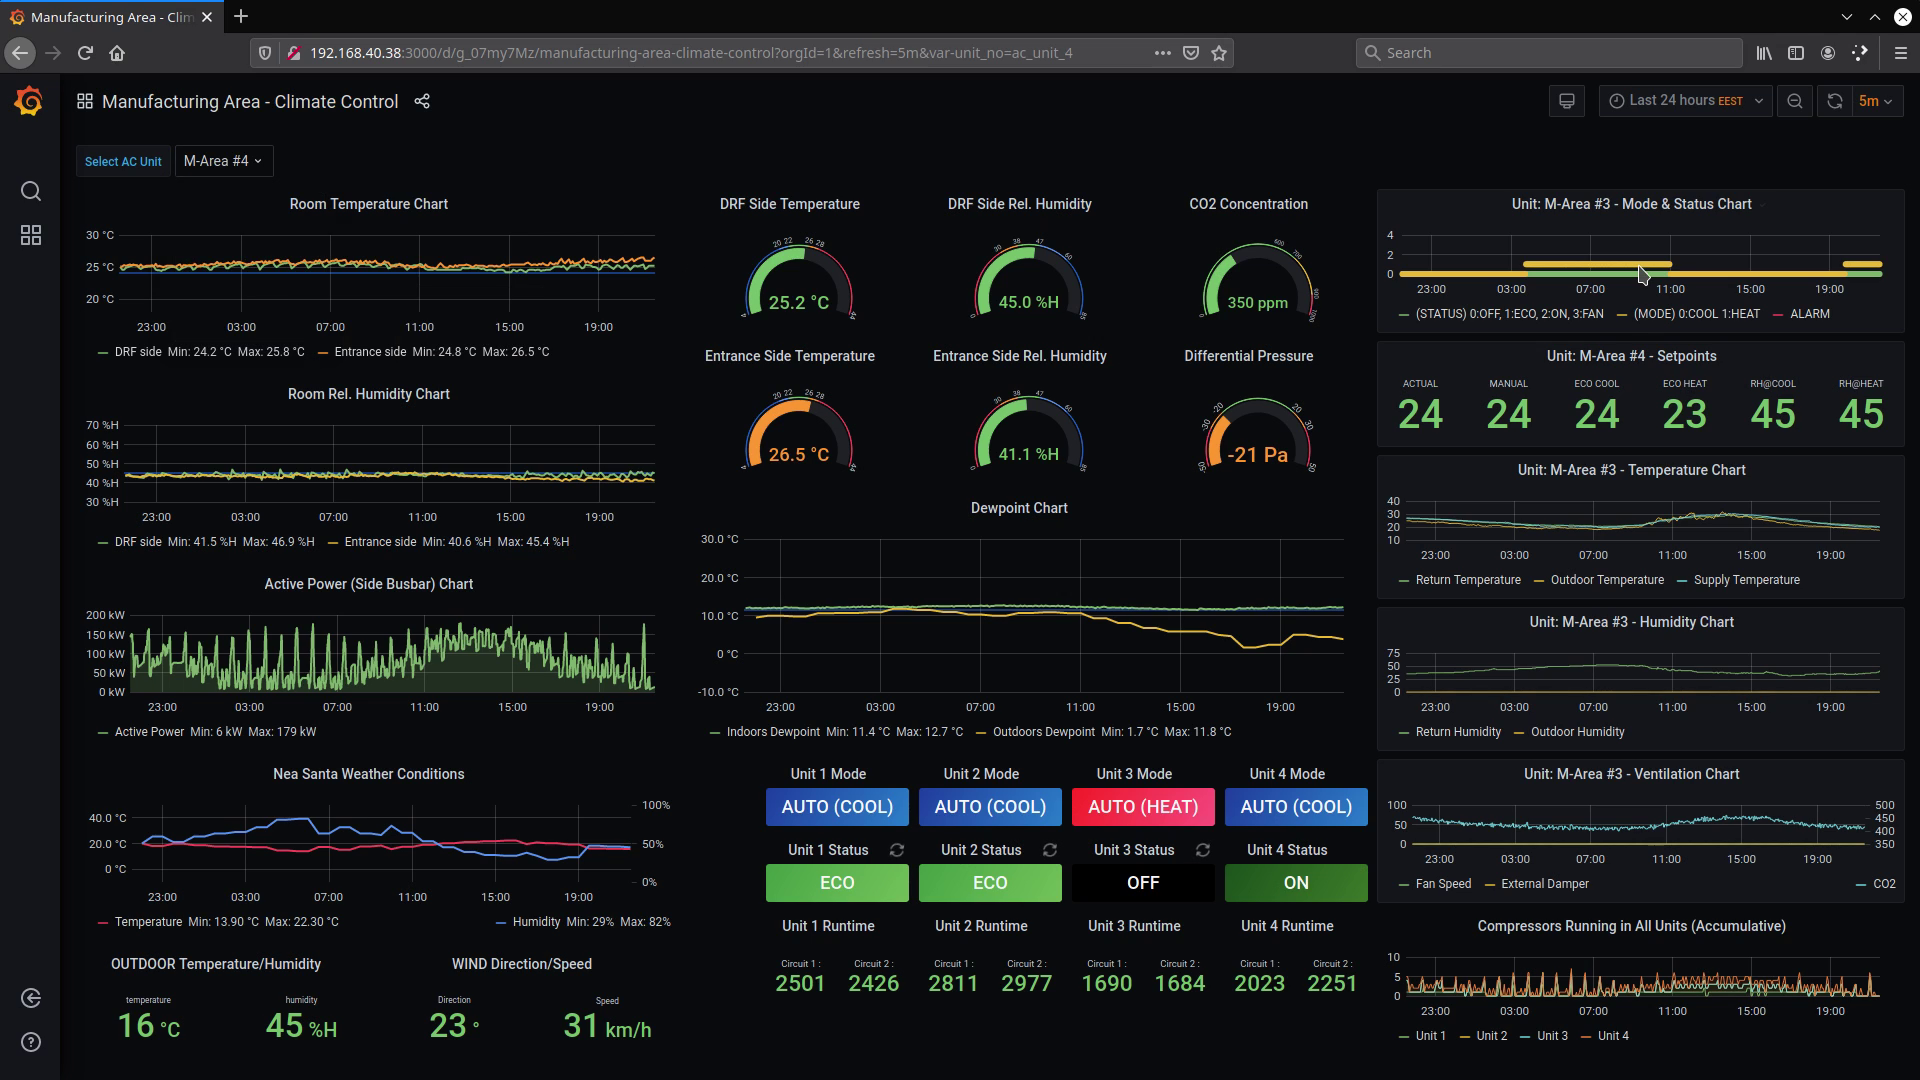Toggle DRF side series in temperature legend
The image size is (1920, 1080).
coord(138,352)
